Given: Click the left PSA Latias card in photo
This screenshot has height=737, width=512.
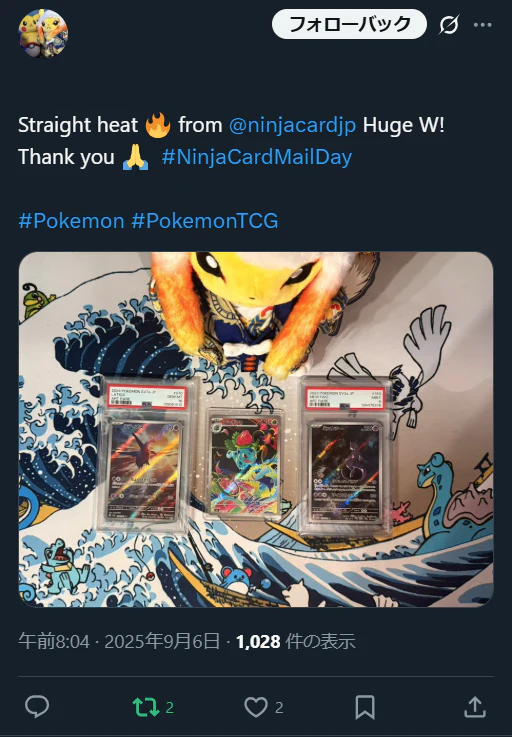Looking at the screenshot, I should [145, 455].
